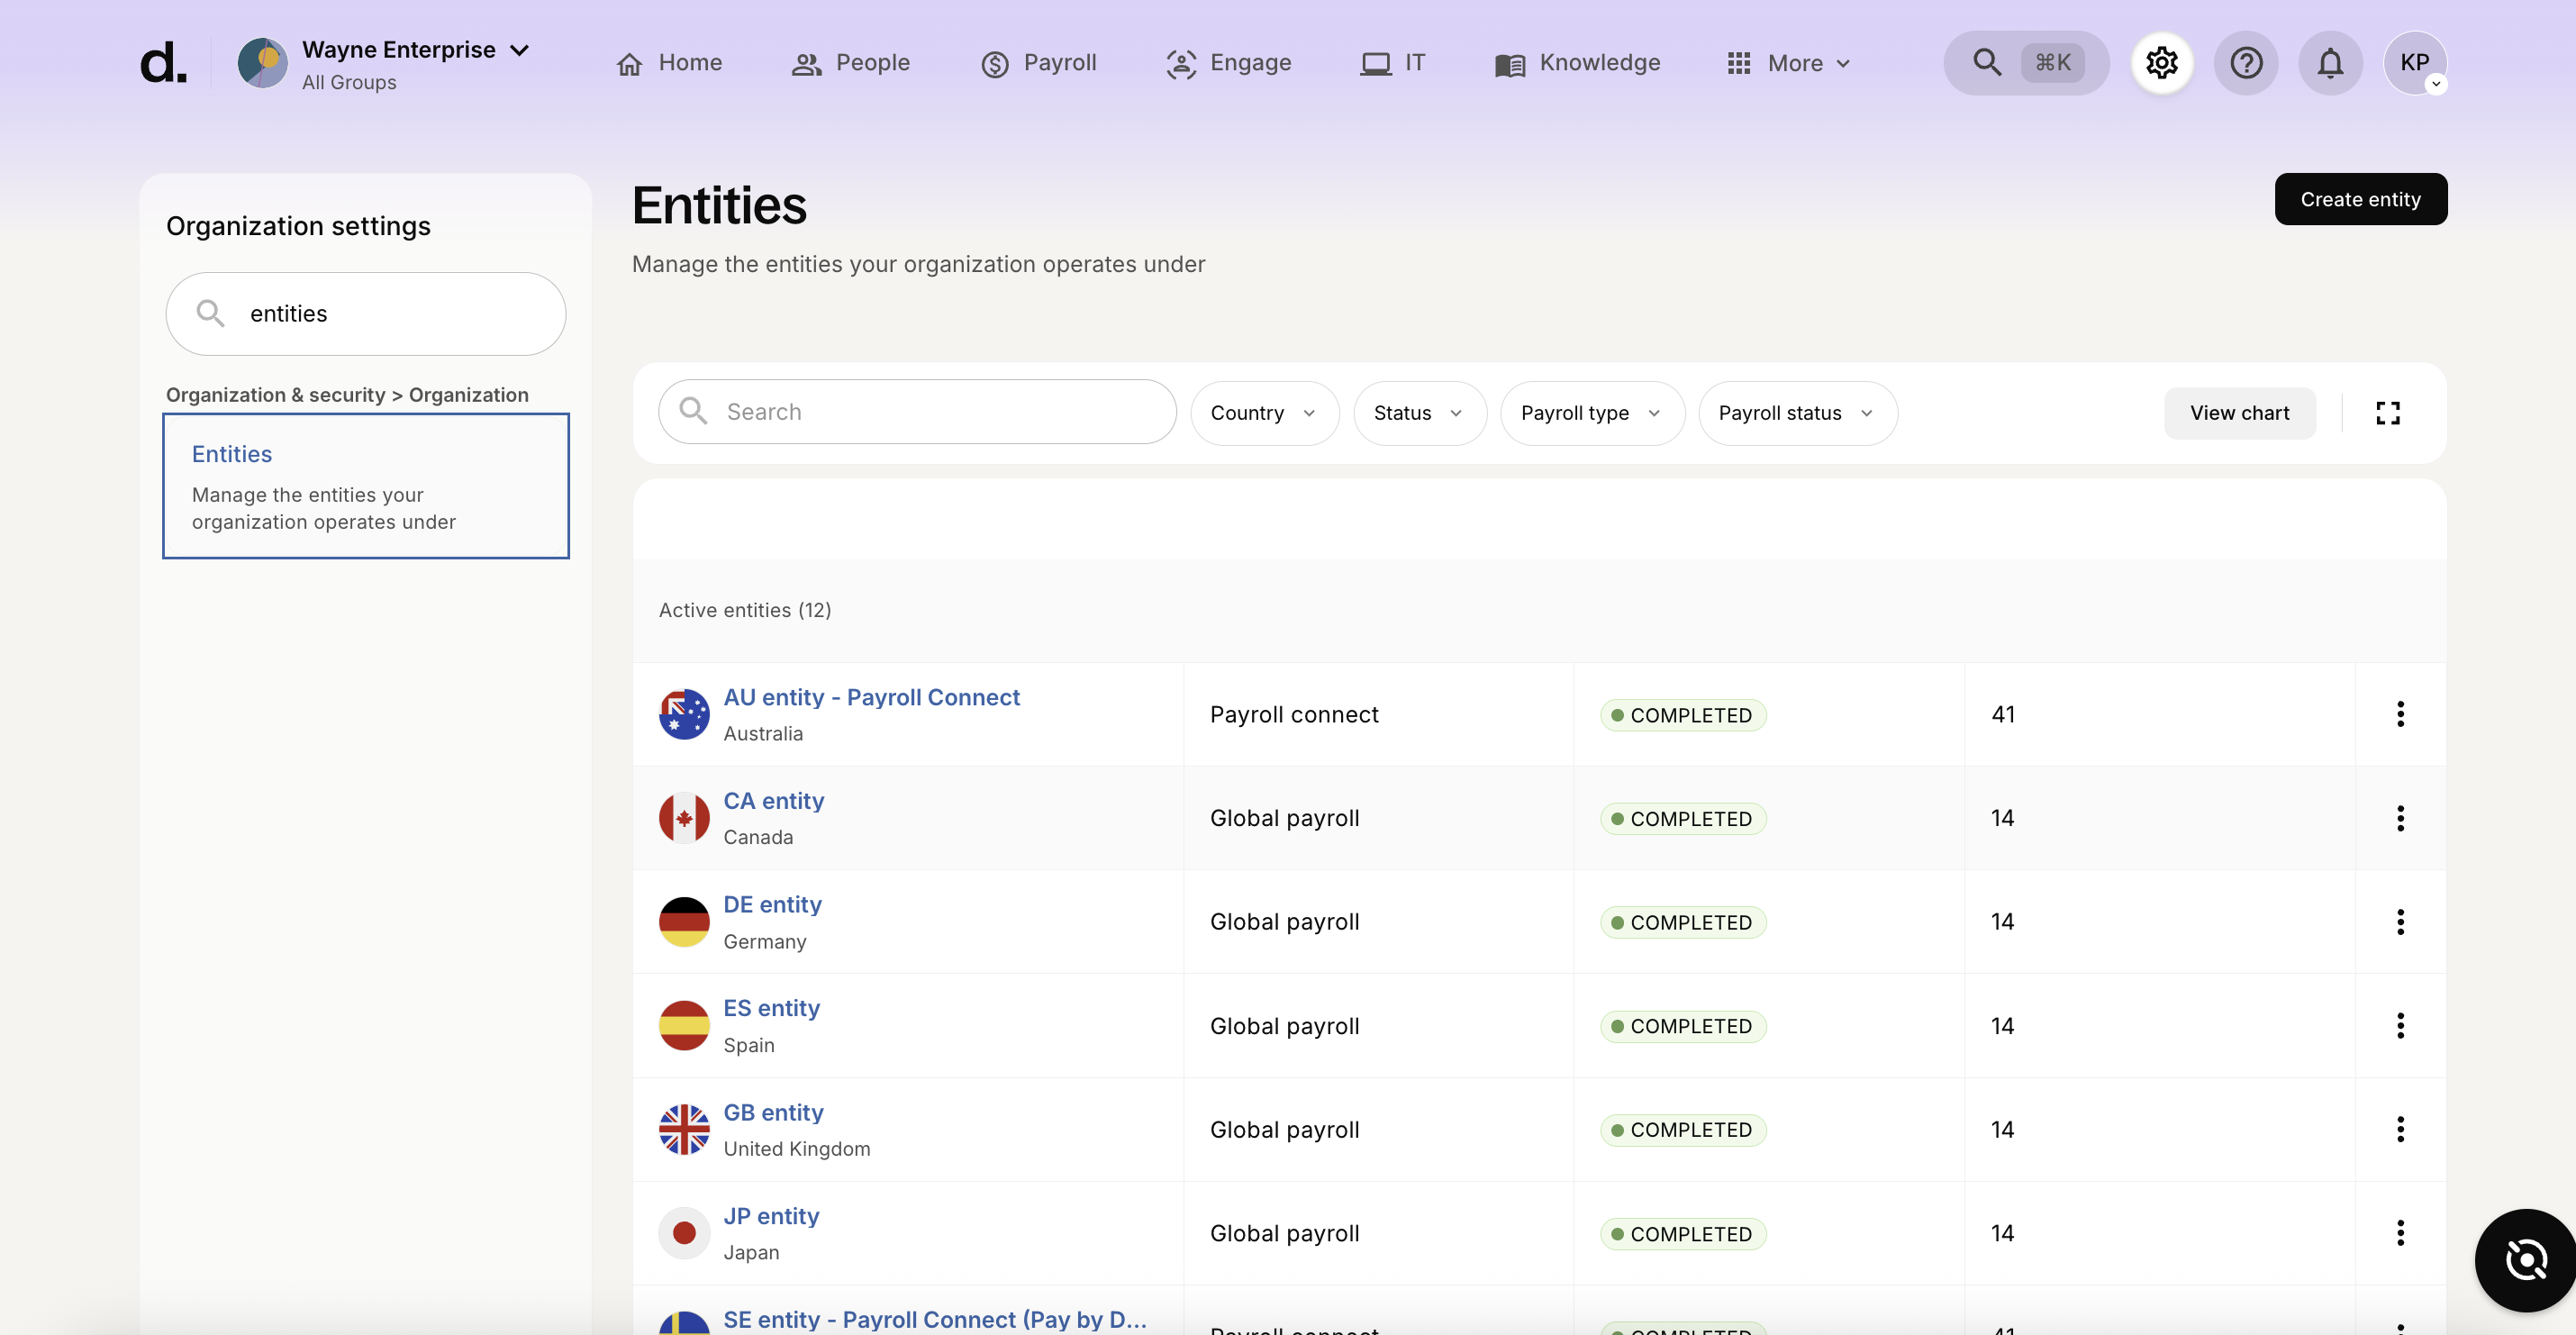Open the KP profile avatar menu
This screenshot has height=1335, width=2576.
click(x=2415, y=63)
